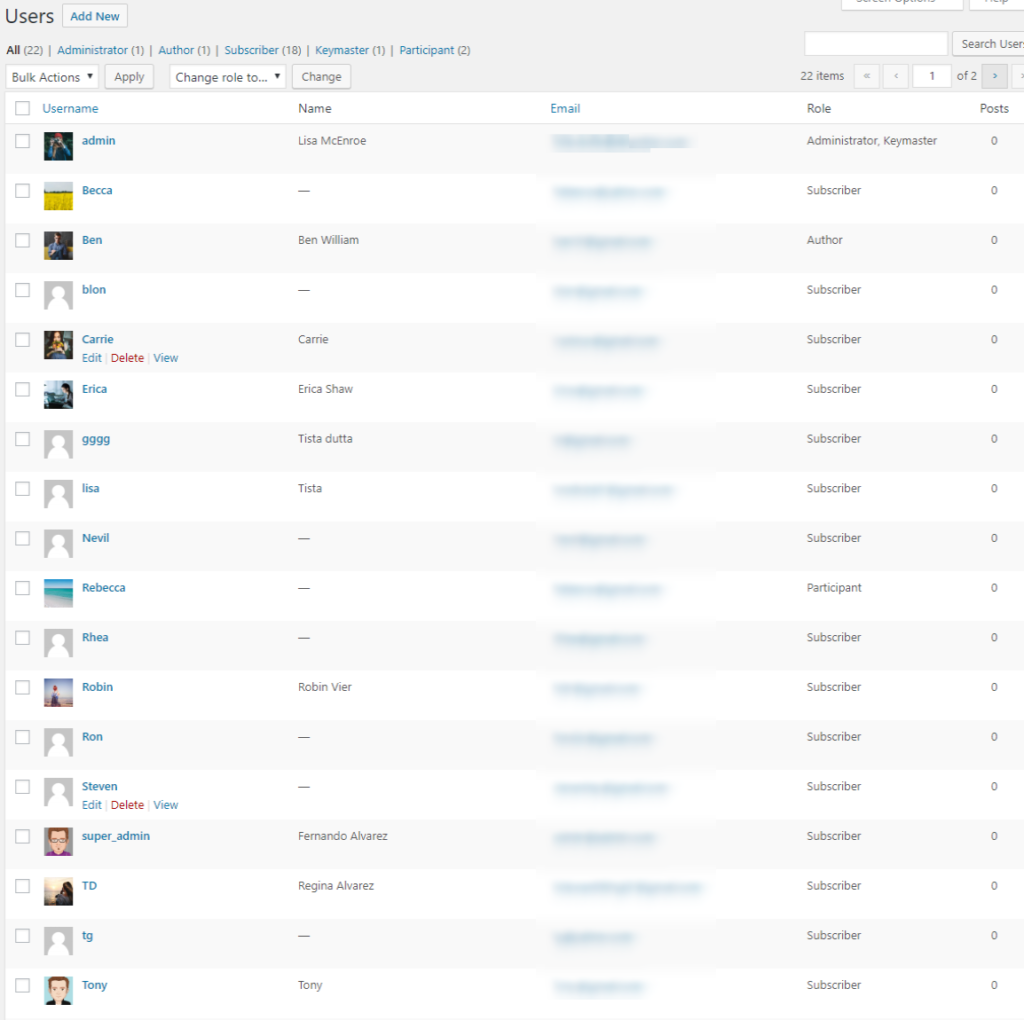
Task: Open super_admin's cartoon avatar
Action: pyautogui.click(x=57, y=843)
